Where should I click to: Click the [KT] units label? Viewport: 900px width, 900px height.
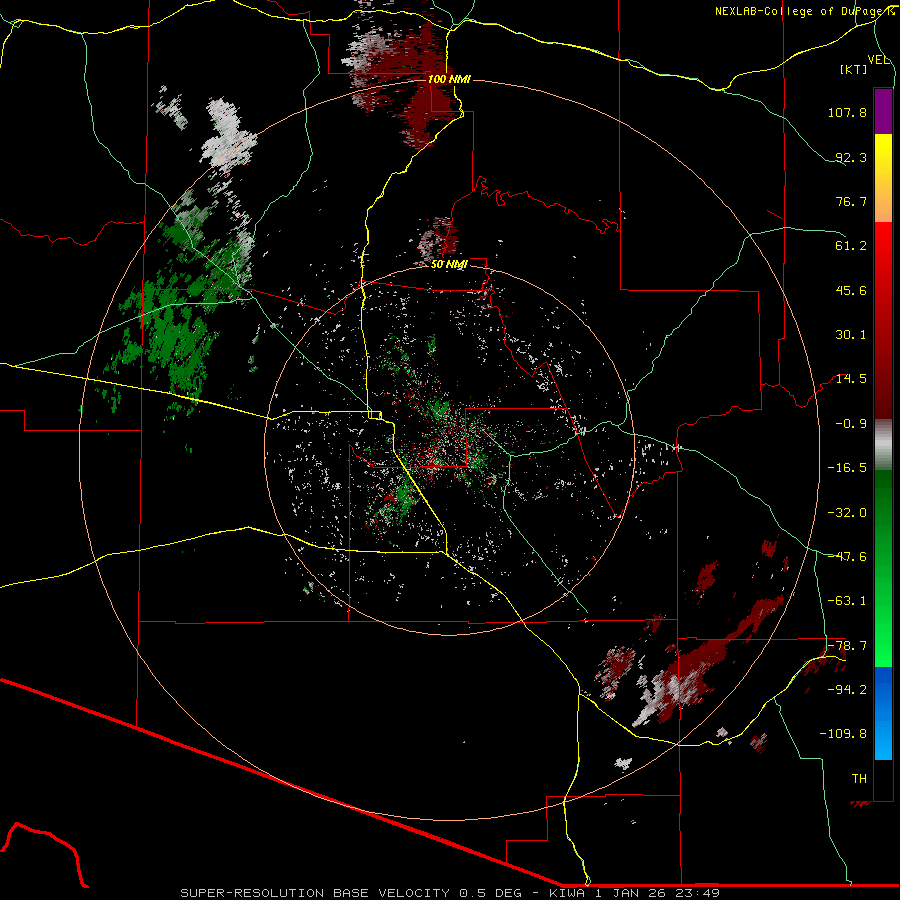[854, 69]
